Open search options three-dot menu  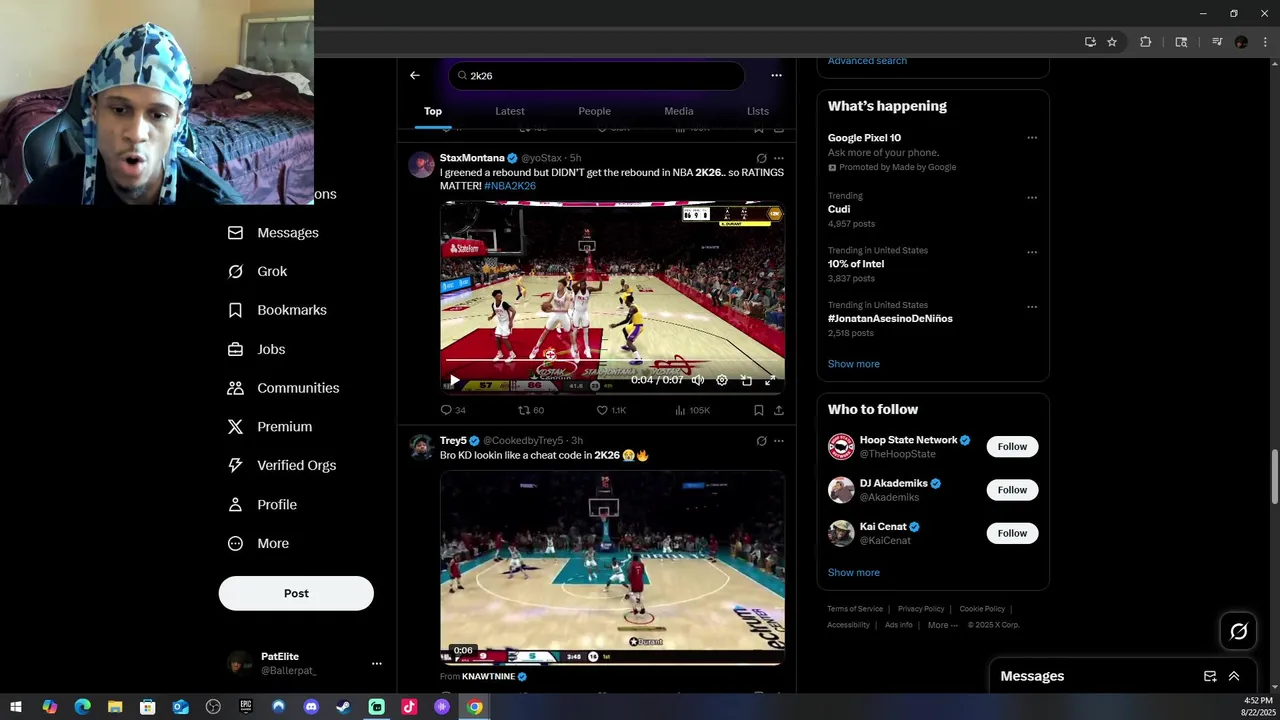tap(776, 75)
